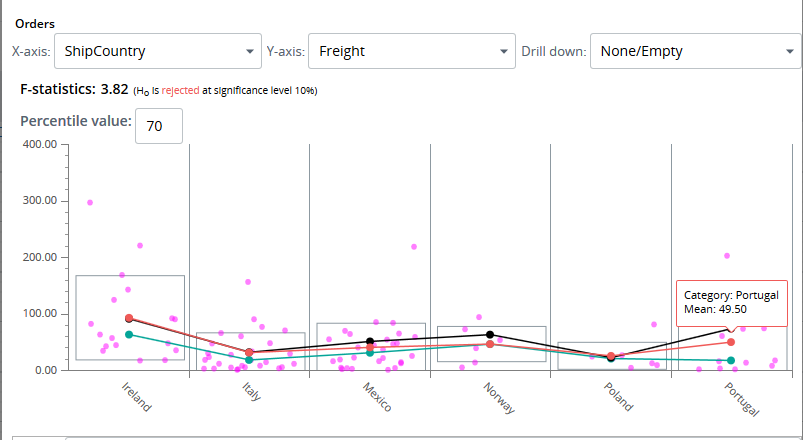This screenshot has height=440, width=803.
Task: Click the Norway x-axis category label
Action: pos(497,397)
